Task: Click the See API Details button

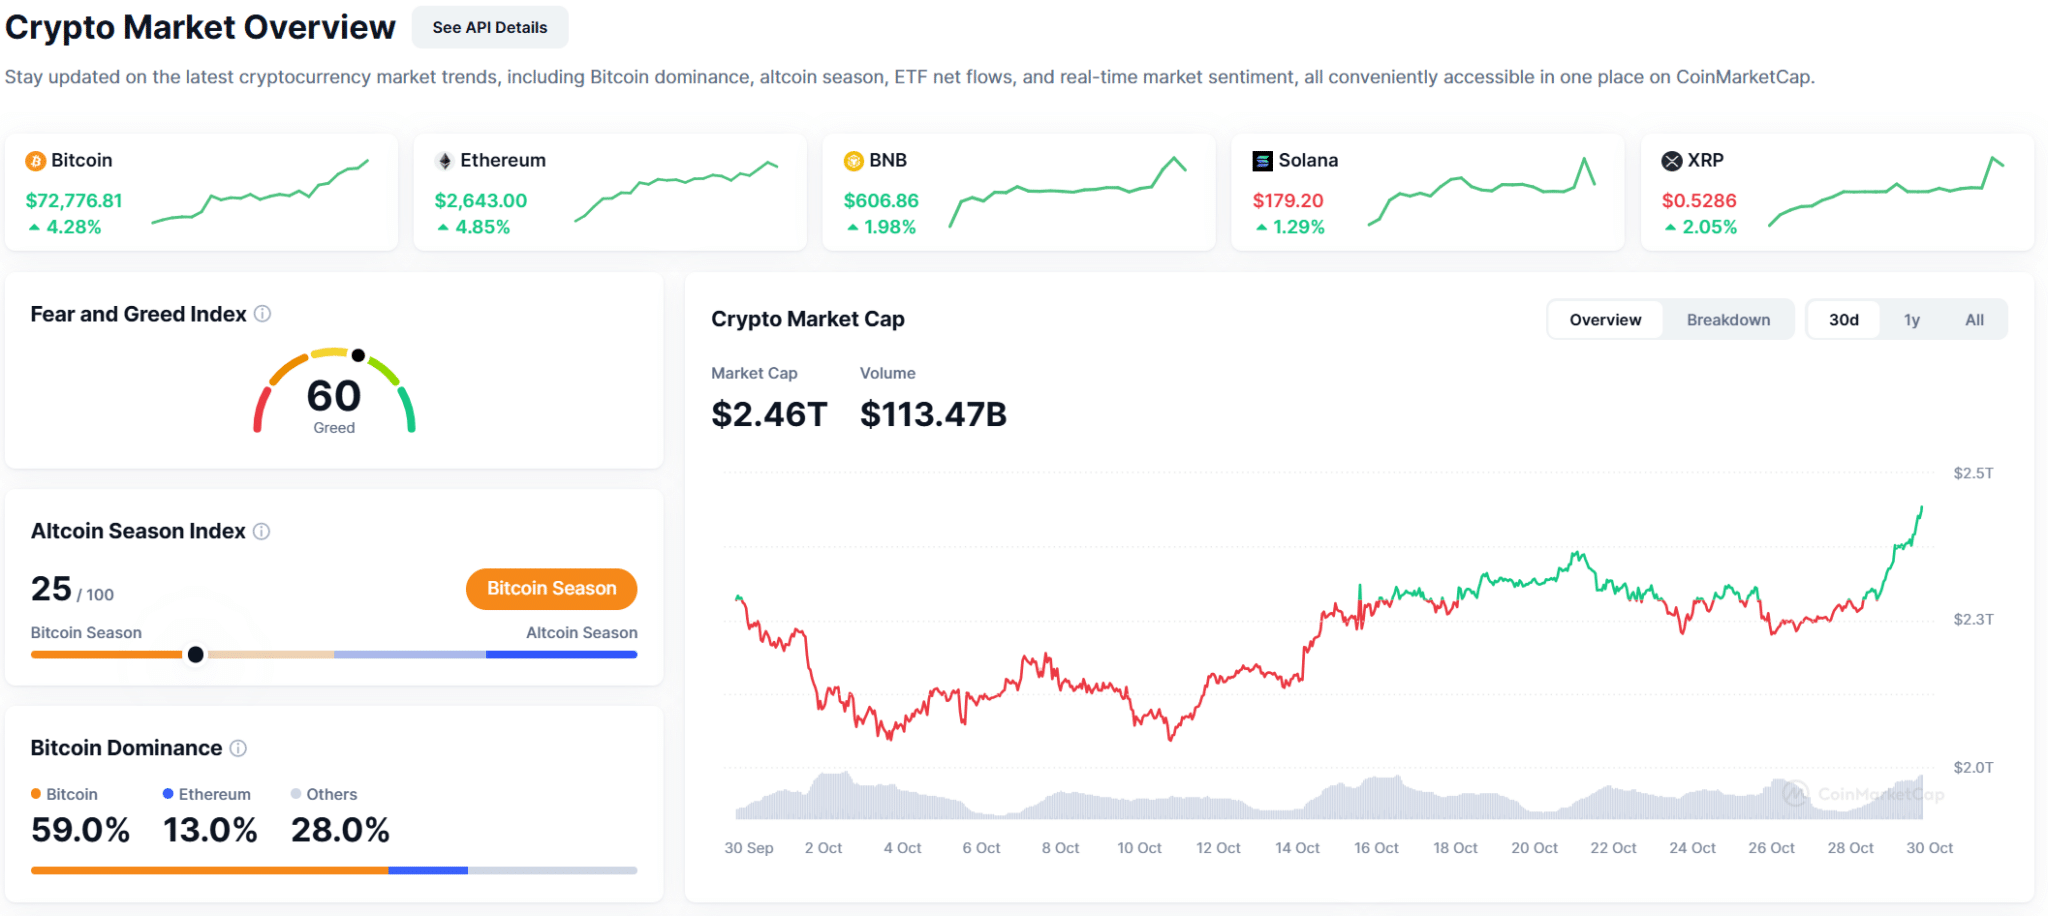Action: pos(490,27)
